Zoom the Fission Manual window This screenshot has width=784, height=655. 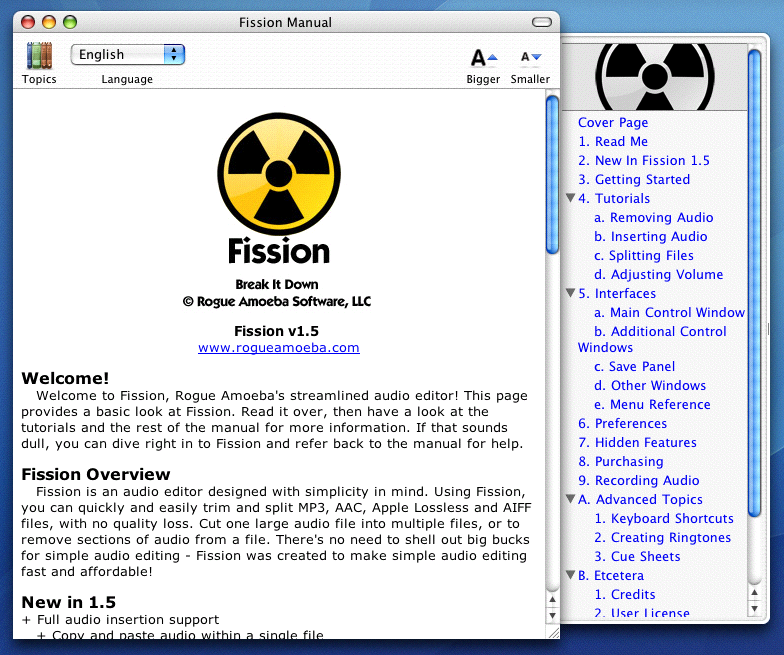70,22
